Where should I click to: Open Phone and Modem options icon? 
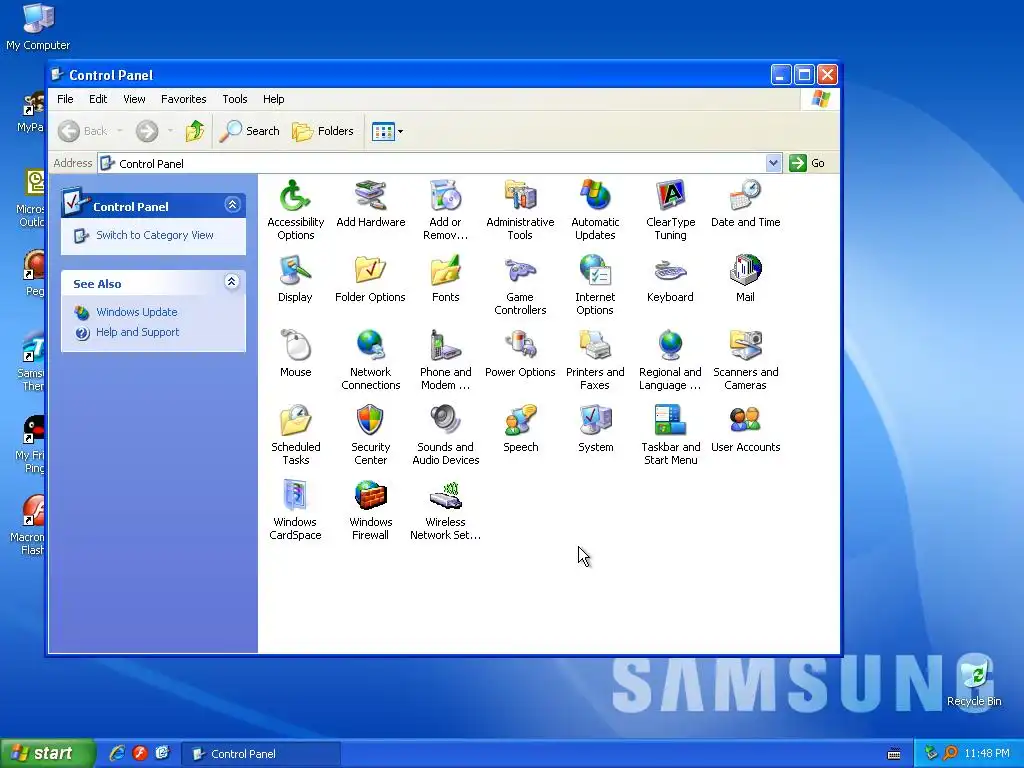pyautogui.click(x=445, y=345)
